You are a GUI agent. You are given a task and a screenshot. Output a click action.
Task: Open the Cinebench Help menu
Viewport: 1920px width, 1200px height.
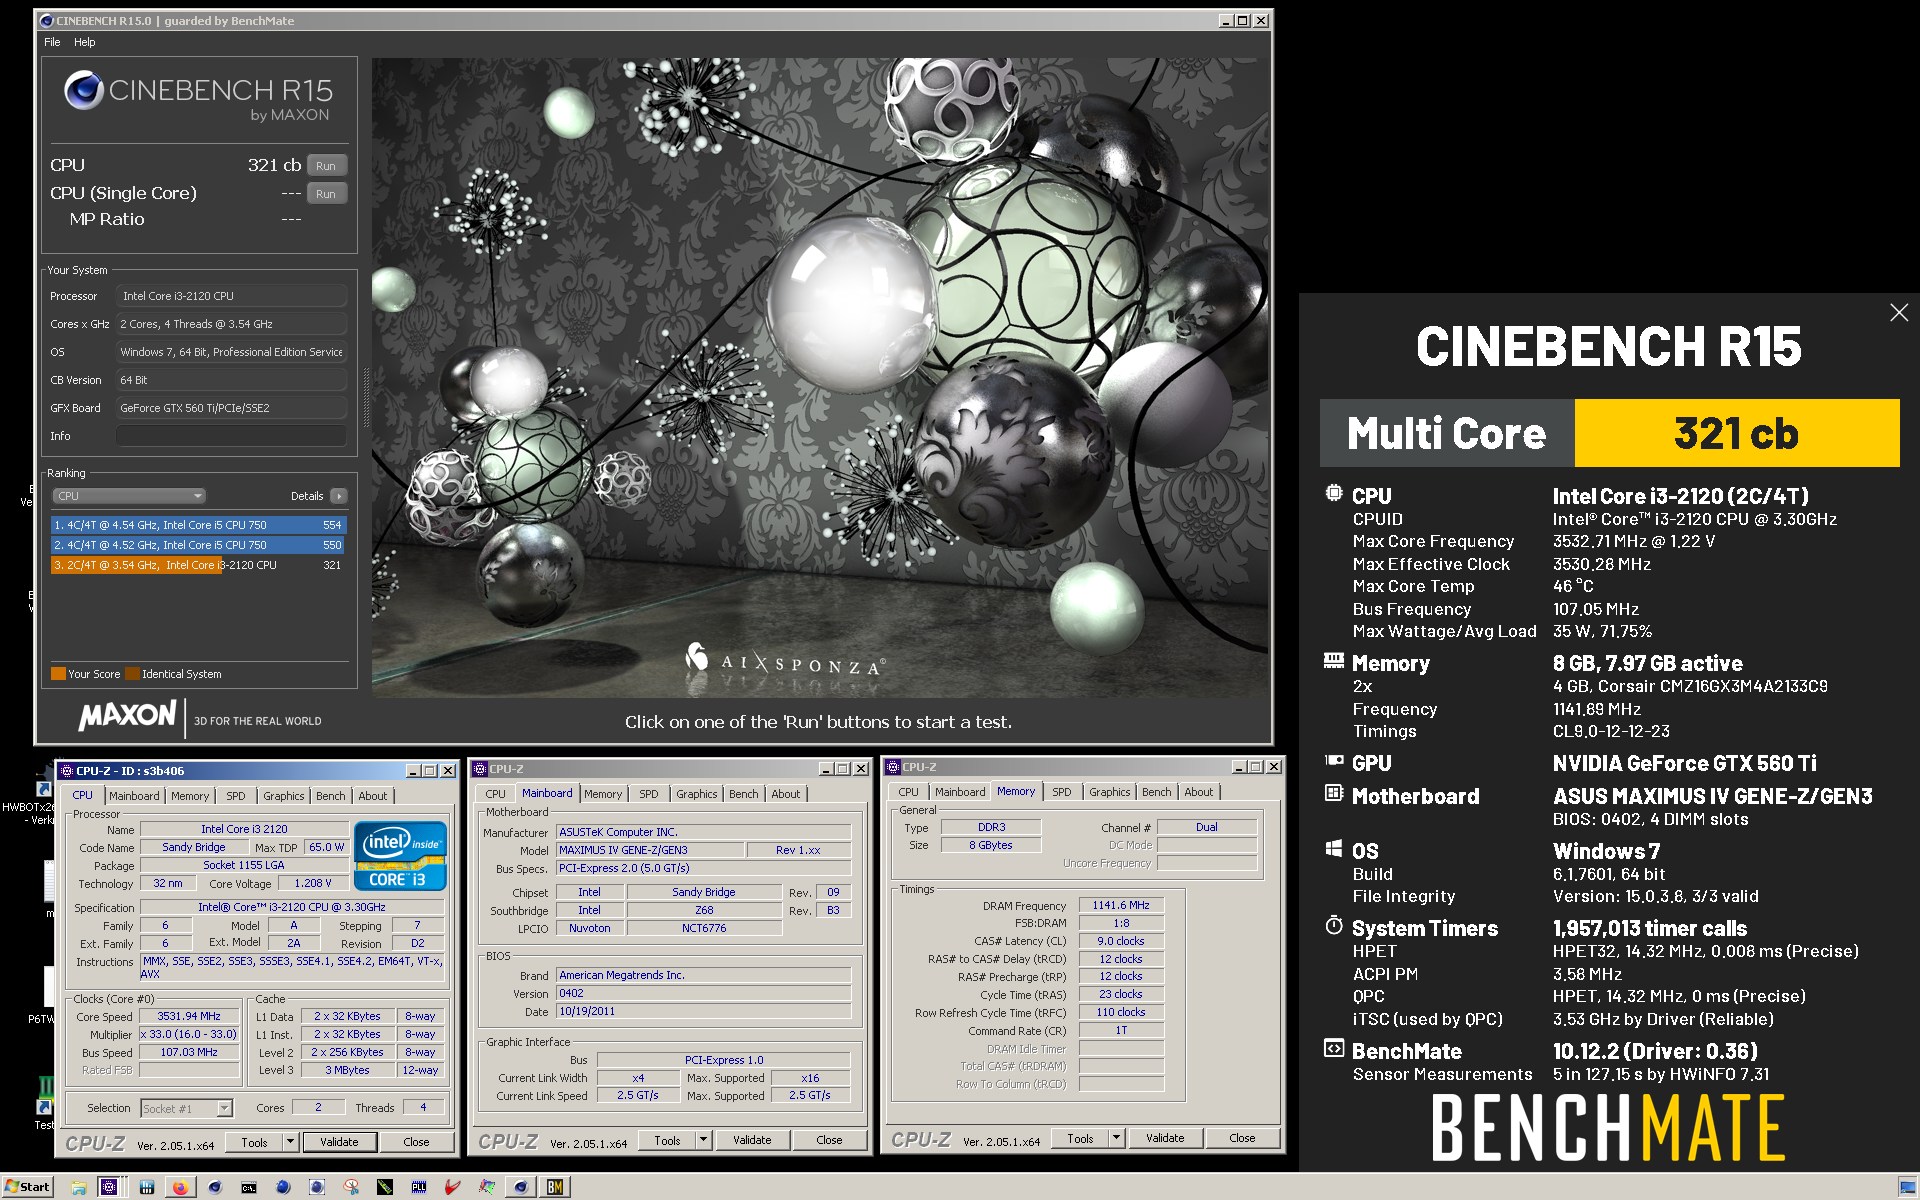[x=85, y=42]
